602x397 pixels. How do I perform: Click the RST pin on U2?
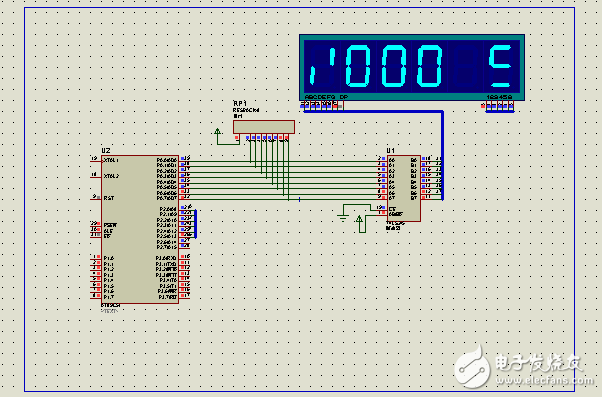coord(96,197)
